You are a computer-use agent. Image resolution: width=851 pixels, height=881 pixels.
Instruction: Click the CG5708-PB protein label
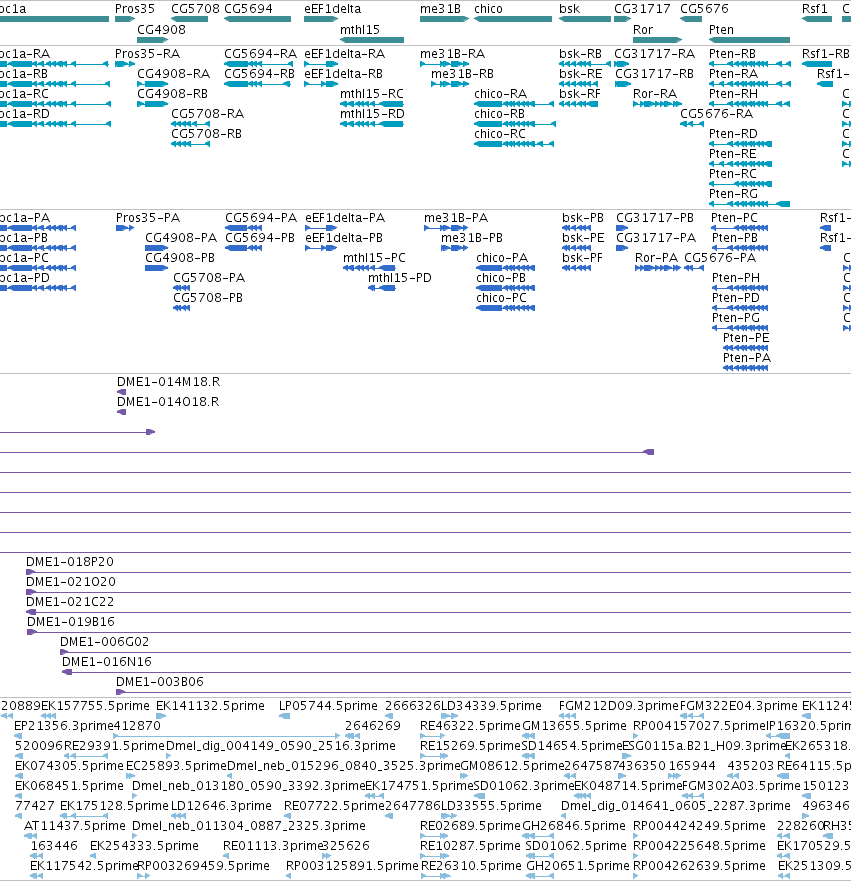click(208, 298)
